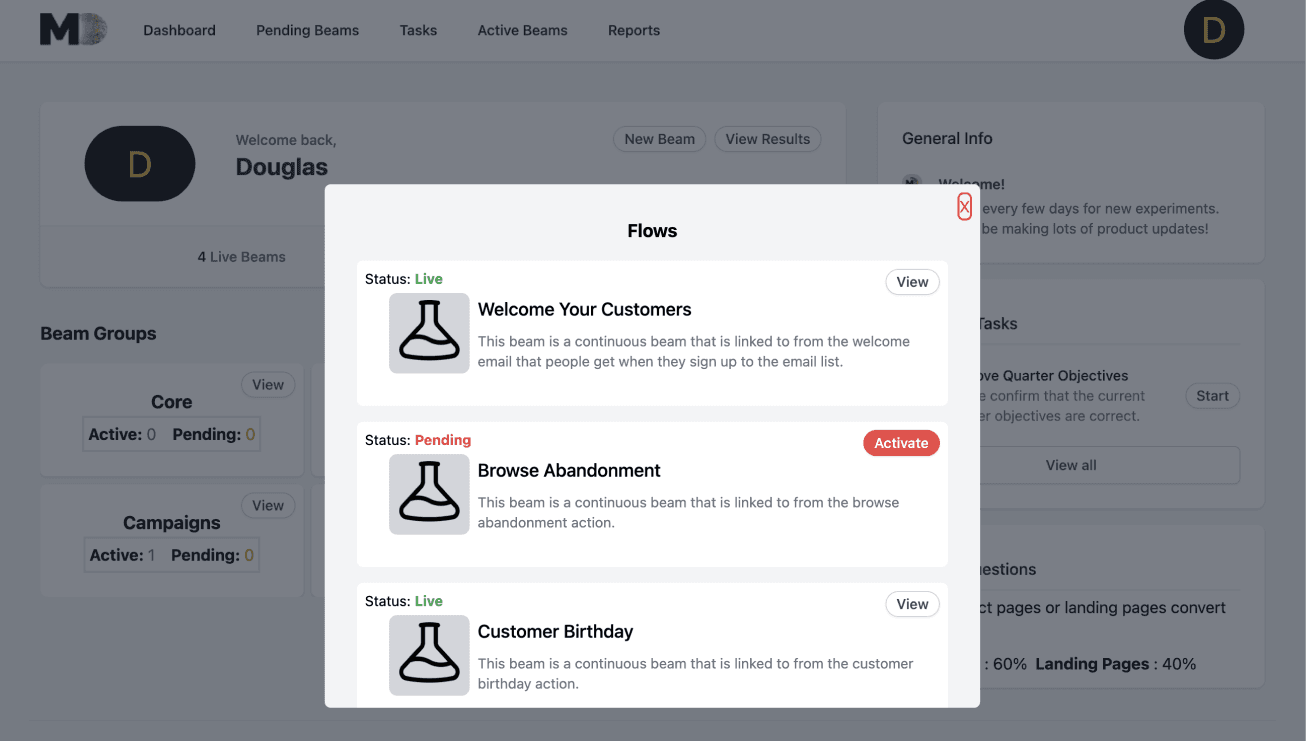View the Customer Birthday flow
This screenshot has width=1306, height=741.
pyautogui.click(x=912, y=604)
